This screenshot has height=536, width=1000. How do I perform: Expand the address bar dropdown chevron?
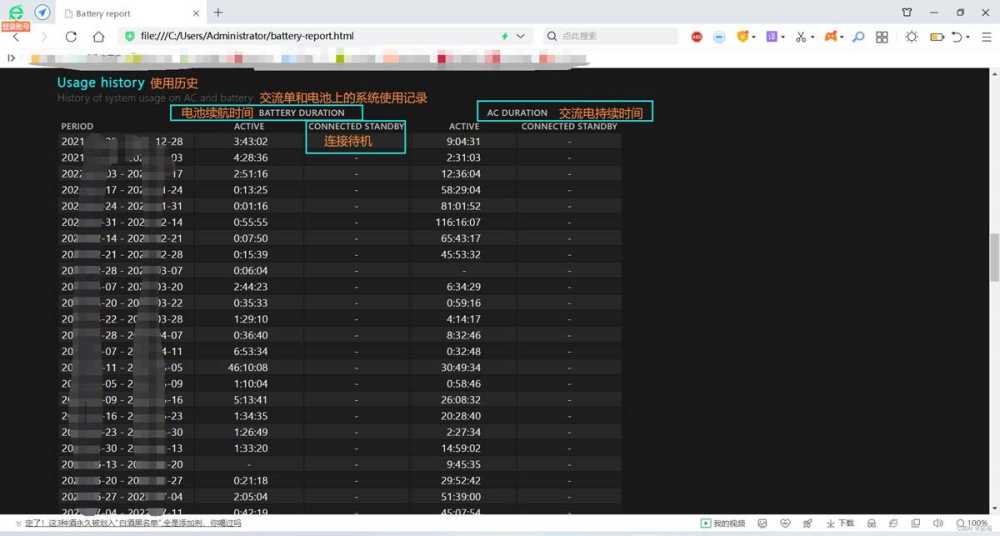[521, 36]
